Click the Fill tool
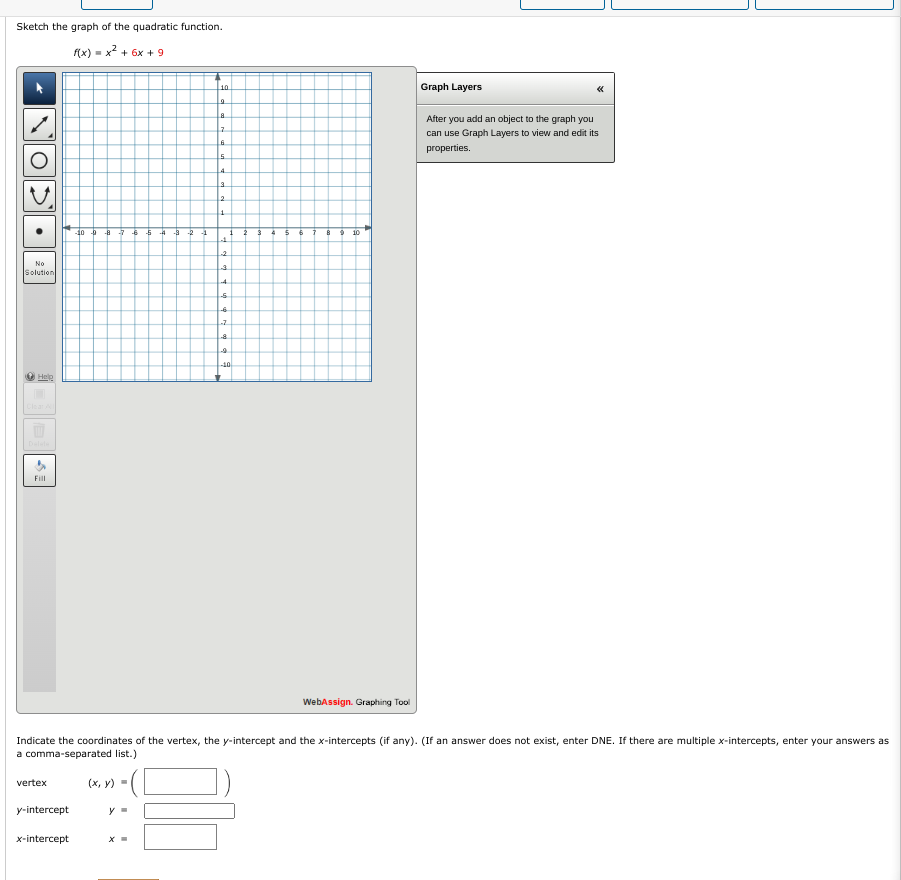This screenshot has width=901, height=880. [x=38, y=469]
